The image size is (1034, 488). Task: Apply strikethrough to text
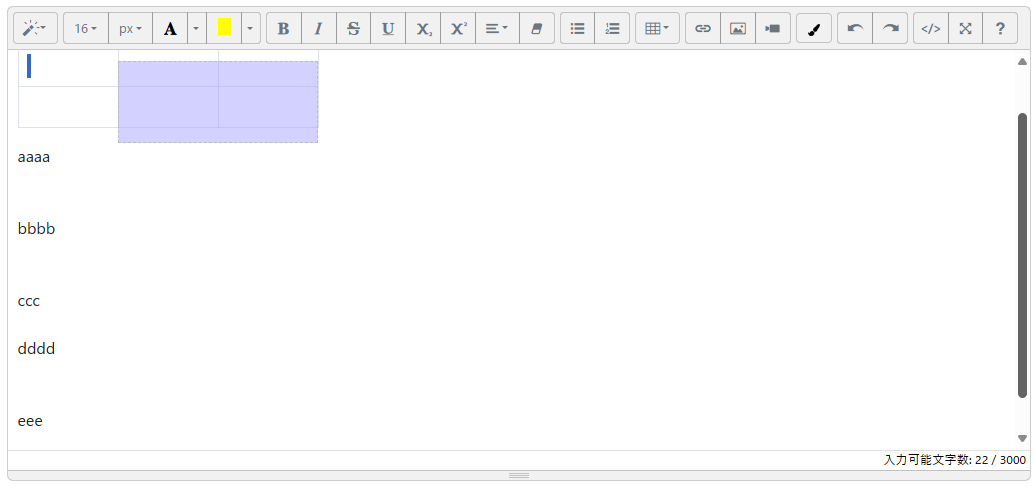coord(353,29)
